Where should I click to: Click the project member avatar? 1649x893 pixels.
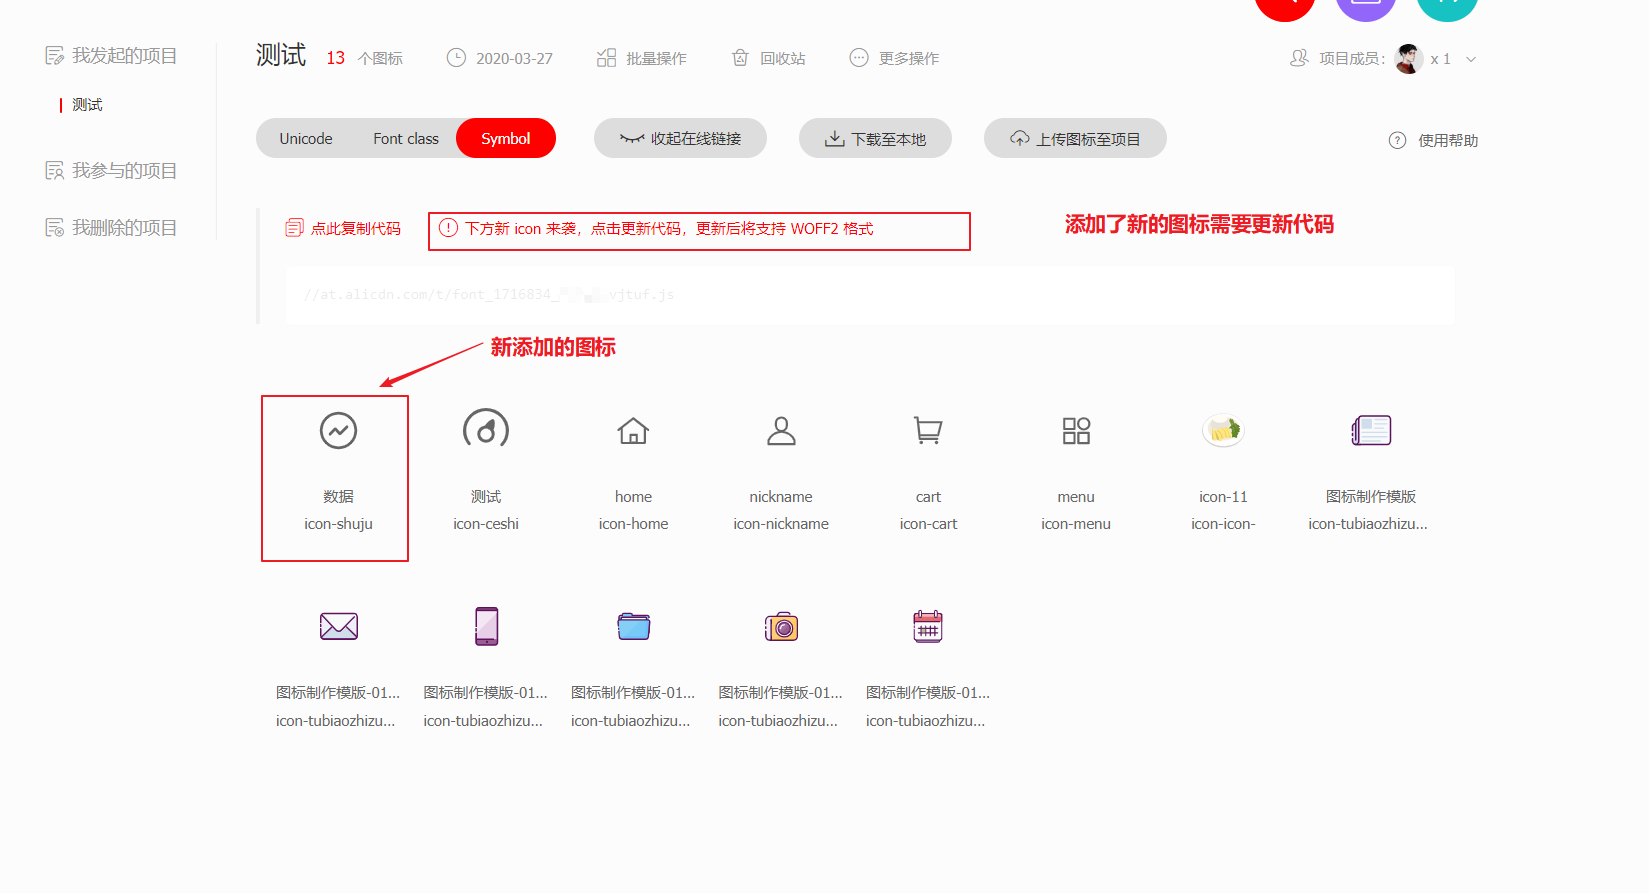pyautogui.click(x=1409, y=59)
